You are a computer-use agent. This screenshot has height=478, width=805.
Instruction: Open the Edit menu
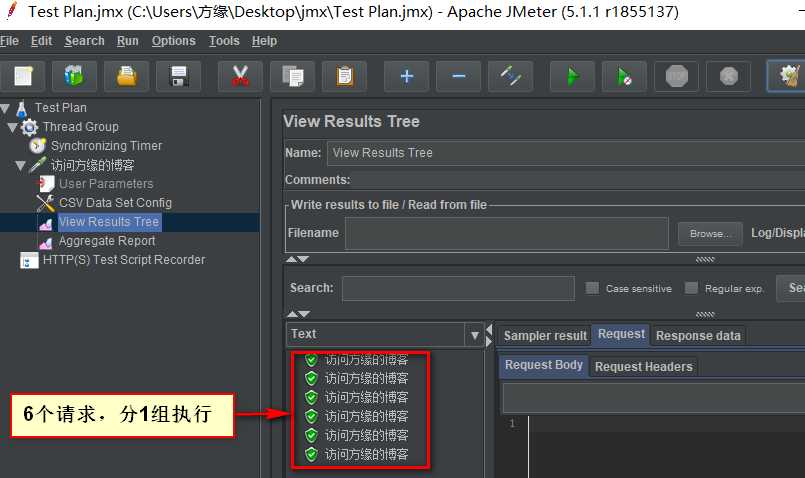[42, 41]
